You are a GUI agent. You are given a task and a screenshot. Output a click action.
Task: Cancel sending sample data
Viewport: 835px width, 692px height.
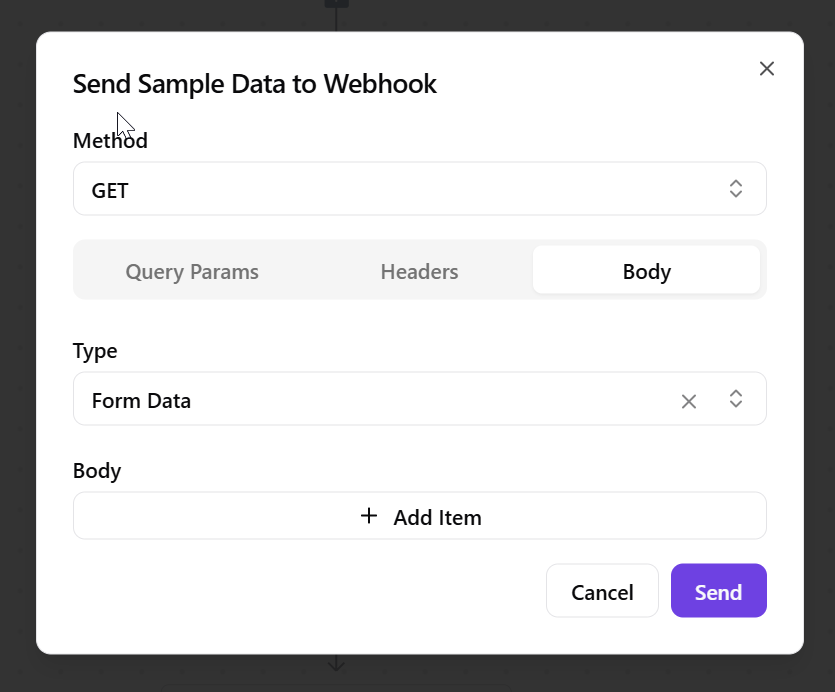(x=602, y=592)
